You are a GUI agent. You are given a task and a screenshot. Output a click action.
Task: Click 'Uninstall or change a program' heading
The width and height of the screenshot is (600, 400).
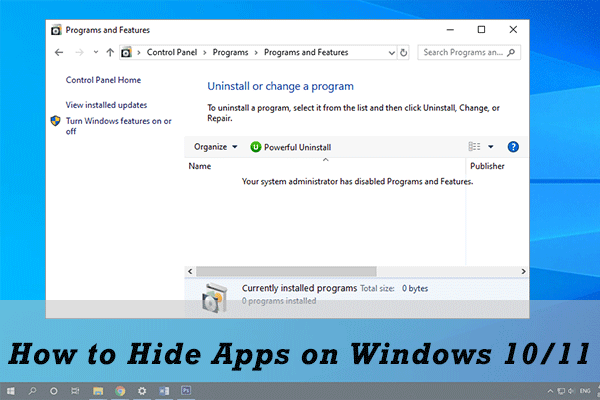click(280, 86)
